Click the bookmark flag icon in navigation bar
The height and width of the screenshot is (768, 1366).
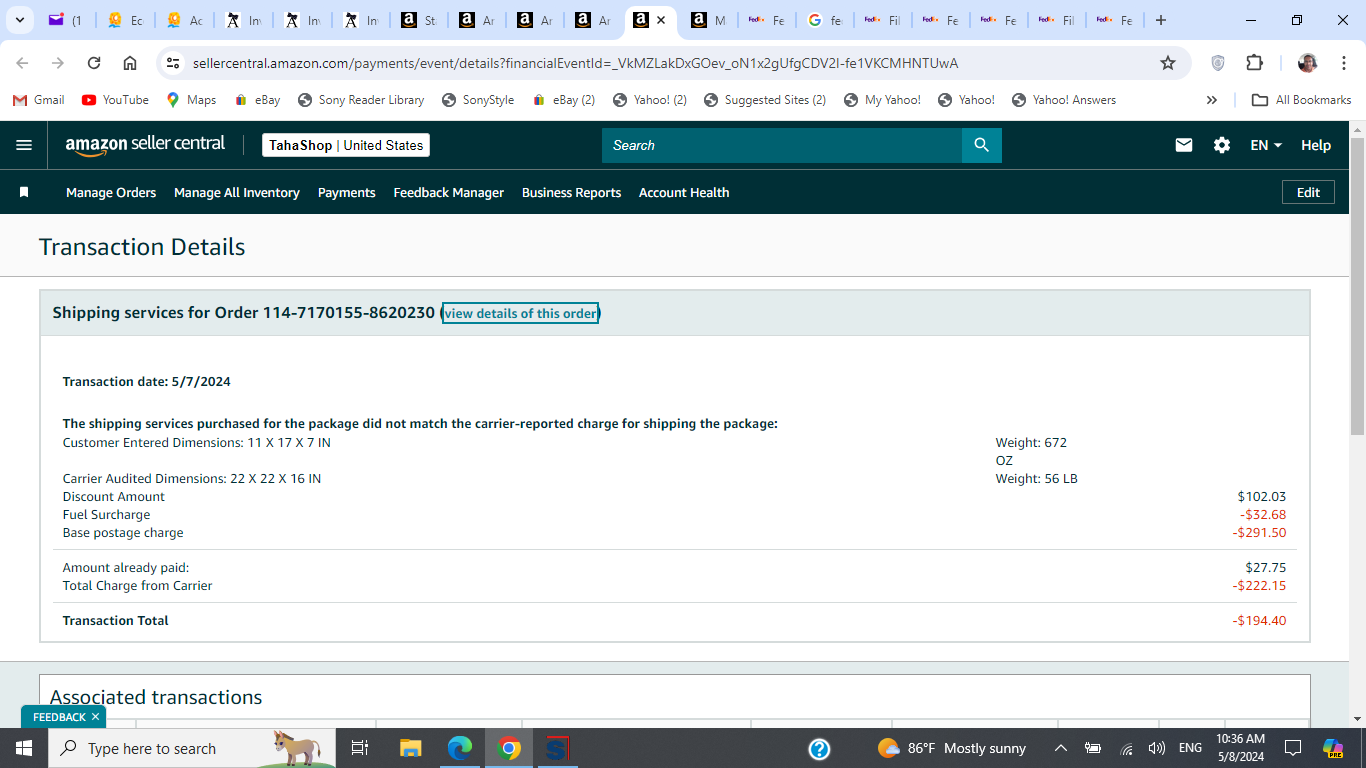pos(24,192)
